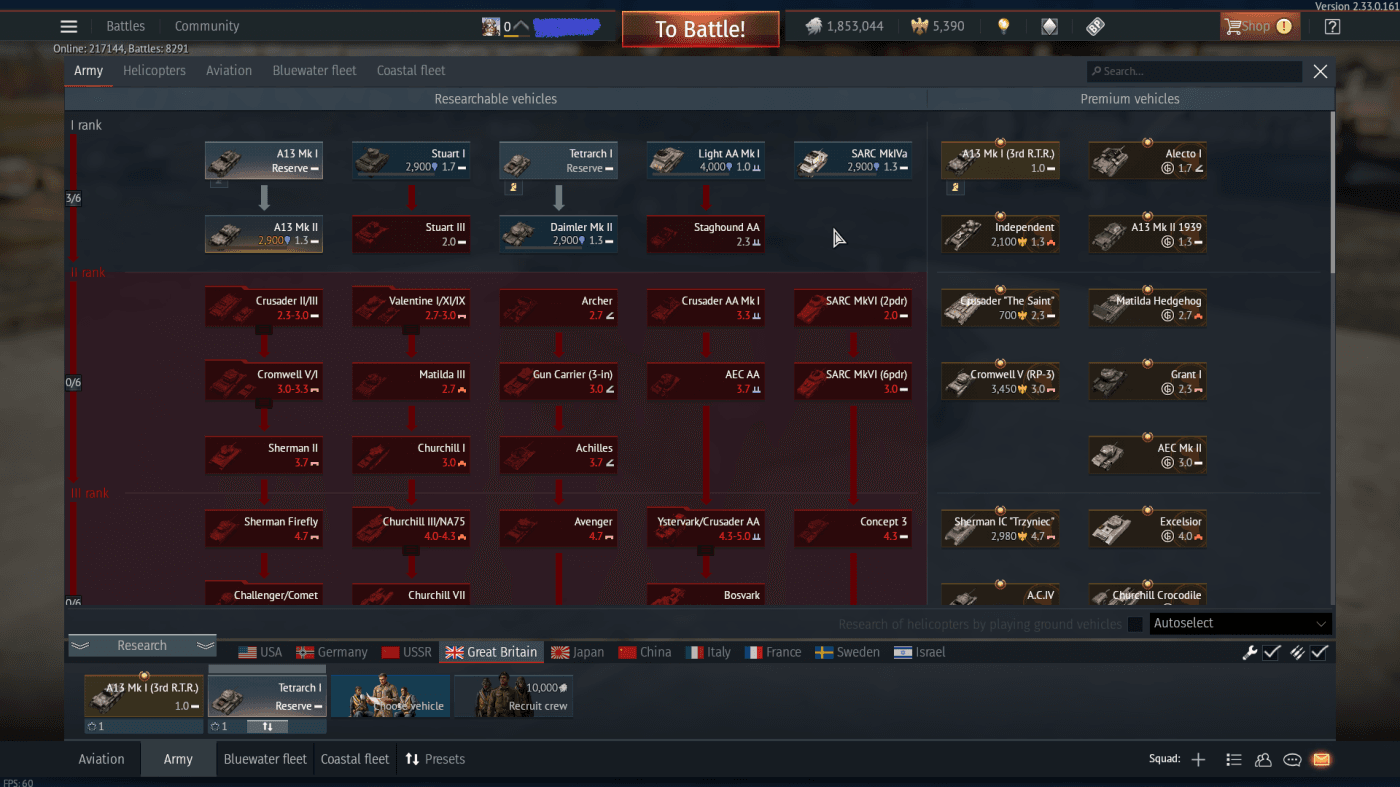Image resolution: width=1400 pixels, height=787 pixels.
Task: Open the main hamburger menu
Action: coord(69,27)
